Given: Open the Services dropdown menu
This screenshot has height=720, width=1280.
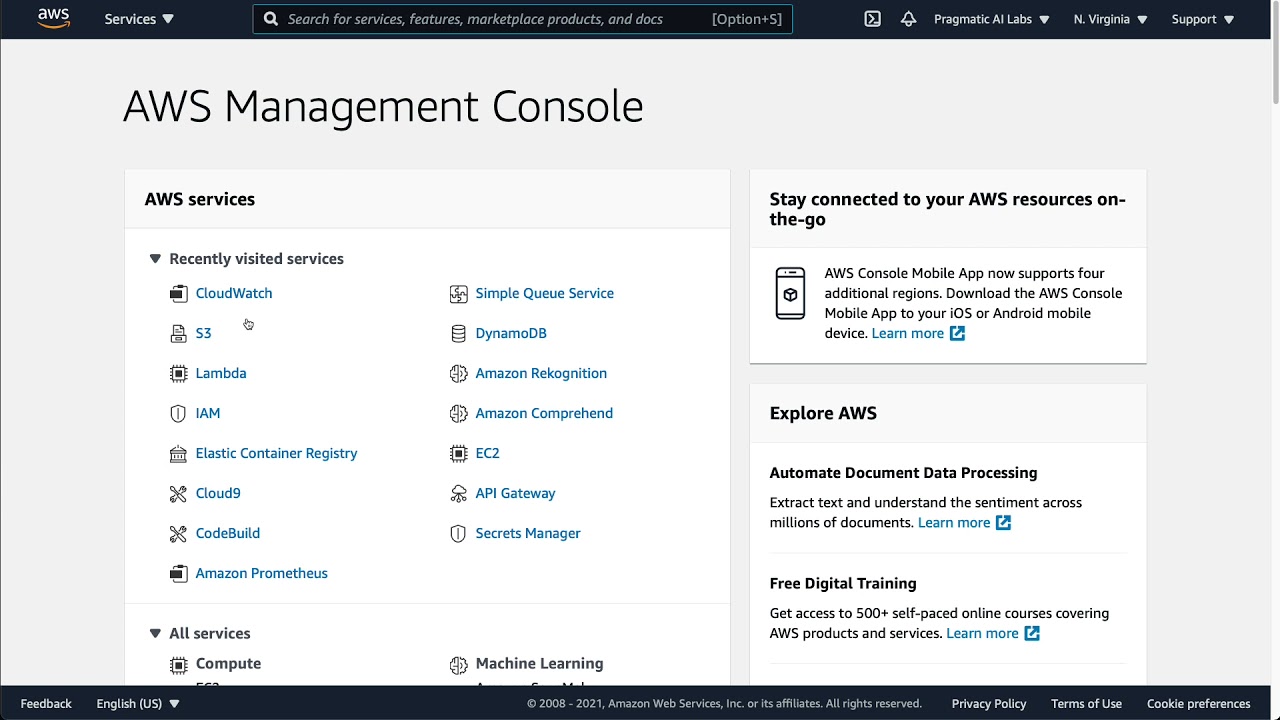Looking at the screenshot, I should (x=139, y=19).
